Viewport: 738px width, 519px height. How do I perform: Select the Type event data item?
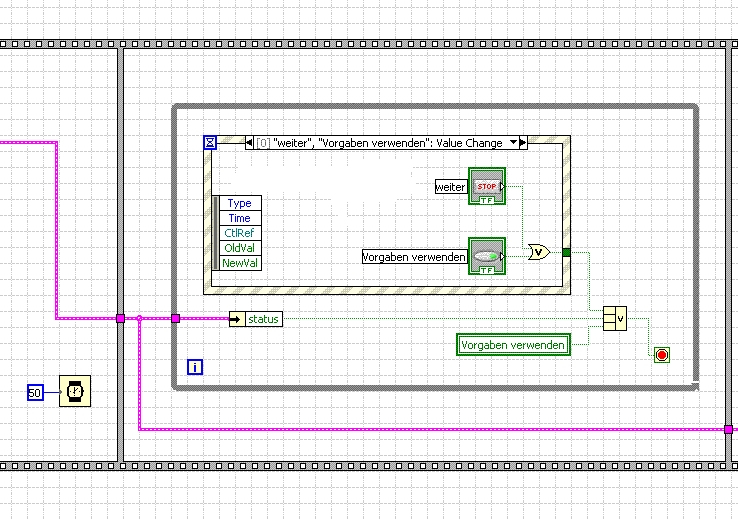click(240, 203)
